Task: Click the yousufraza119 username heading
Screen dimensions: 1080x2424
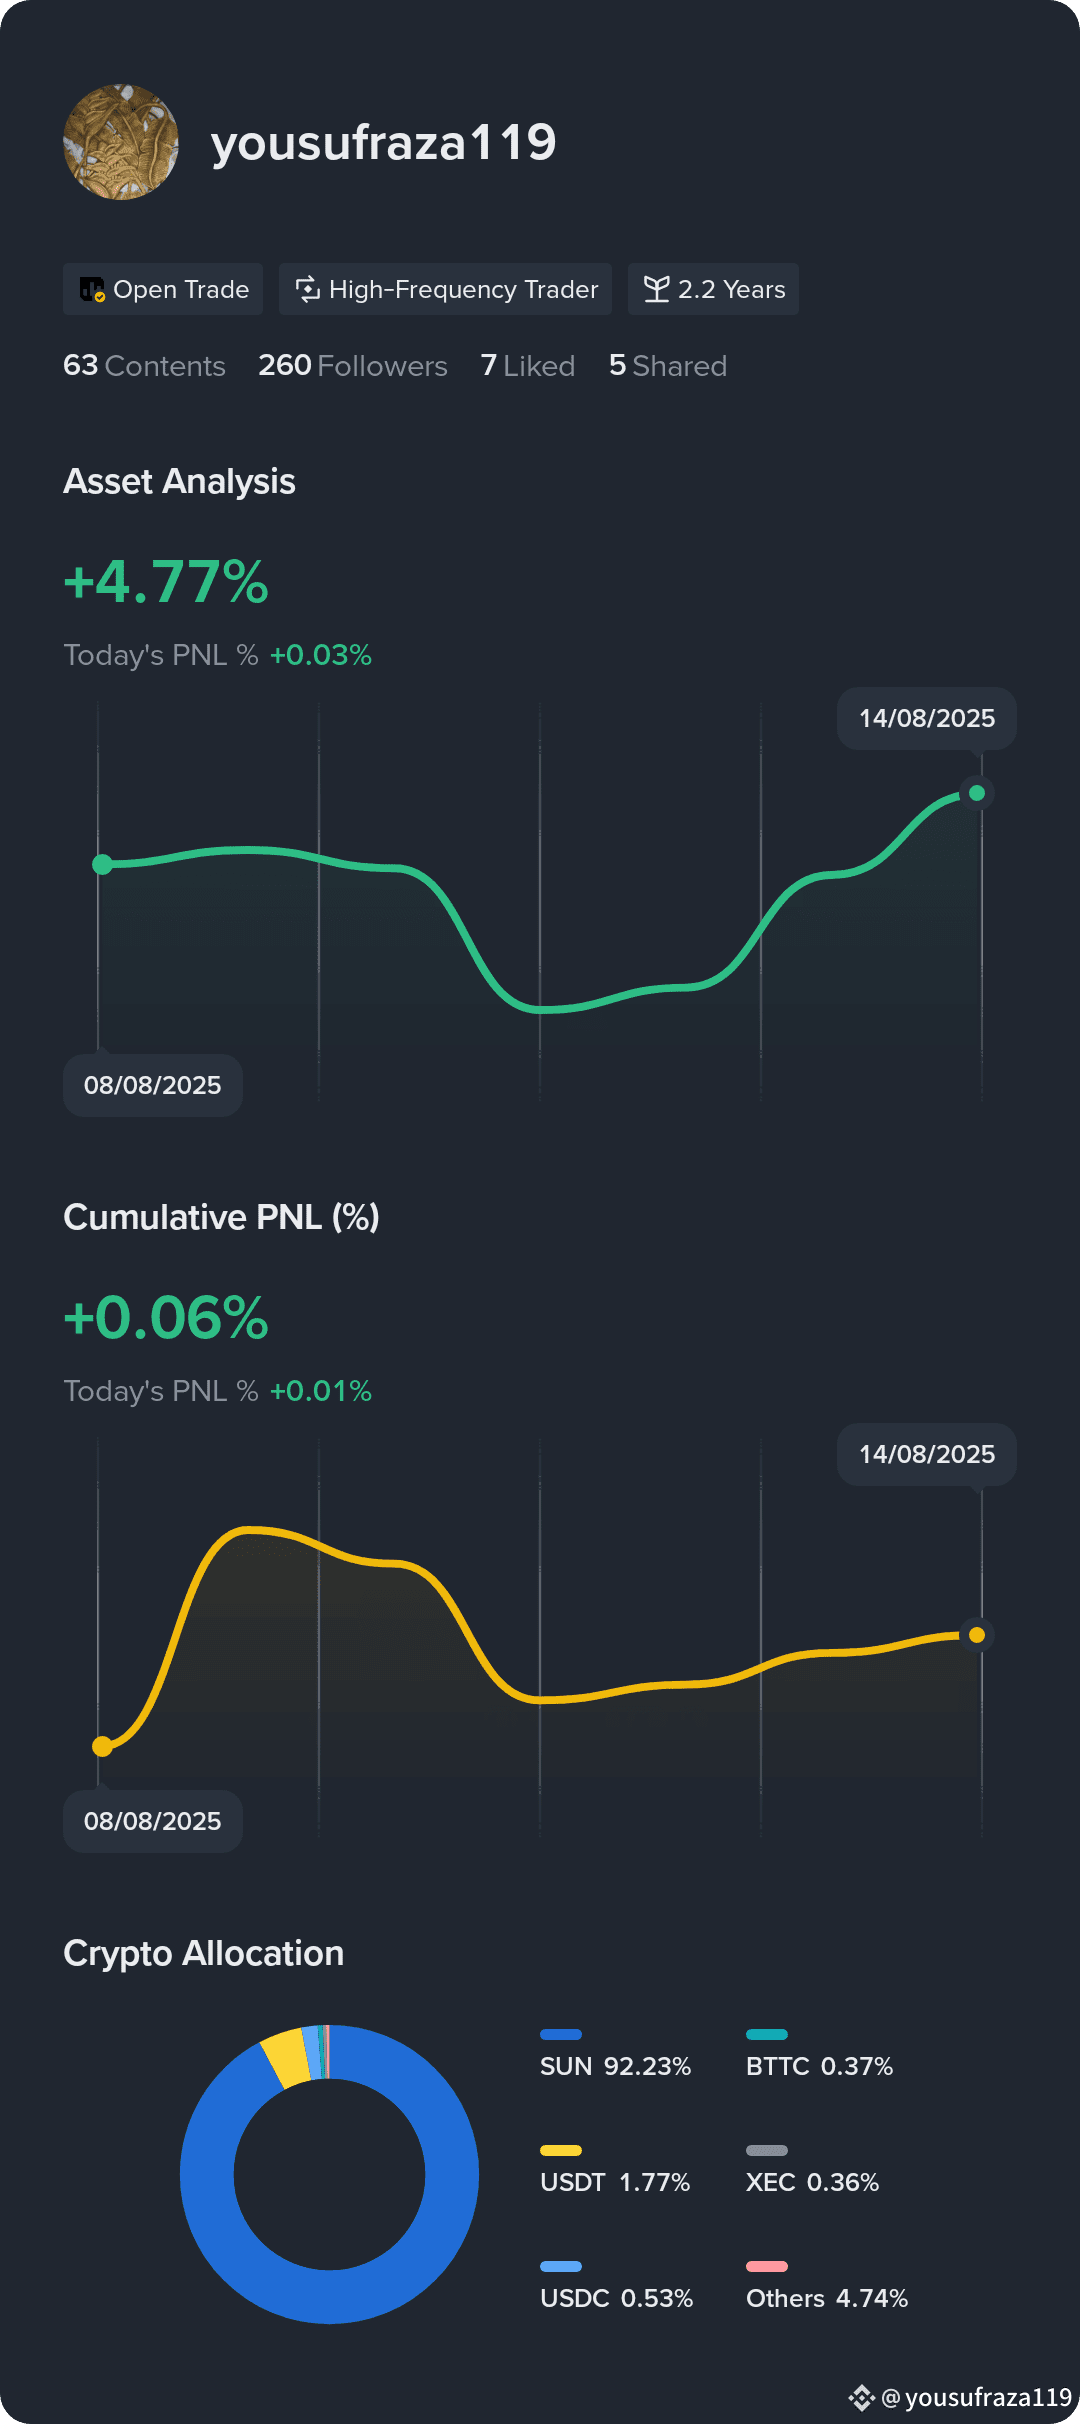Action: [x=384, y=143]
